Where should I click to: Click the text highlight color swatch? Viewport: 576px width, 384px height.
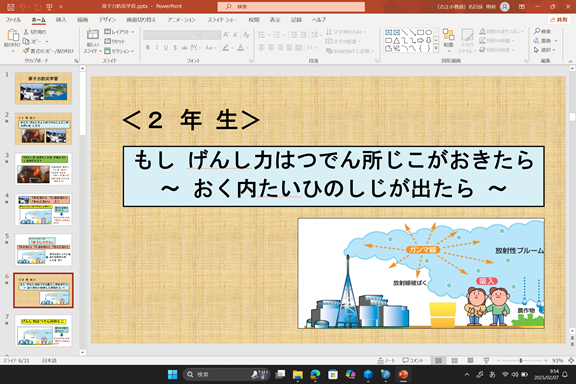coord(225,48)
